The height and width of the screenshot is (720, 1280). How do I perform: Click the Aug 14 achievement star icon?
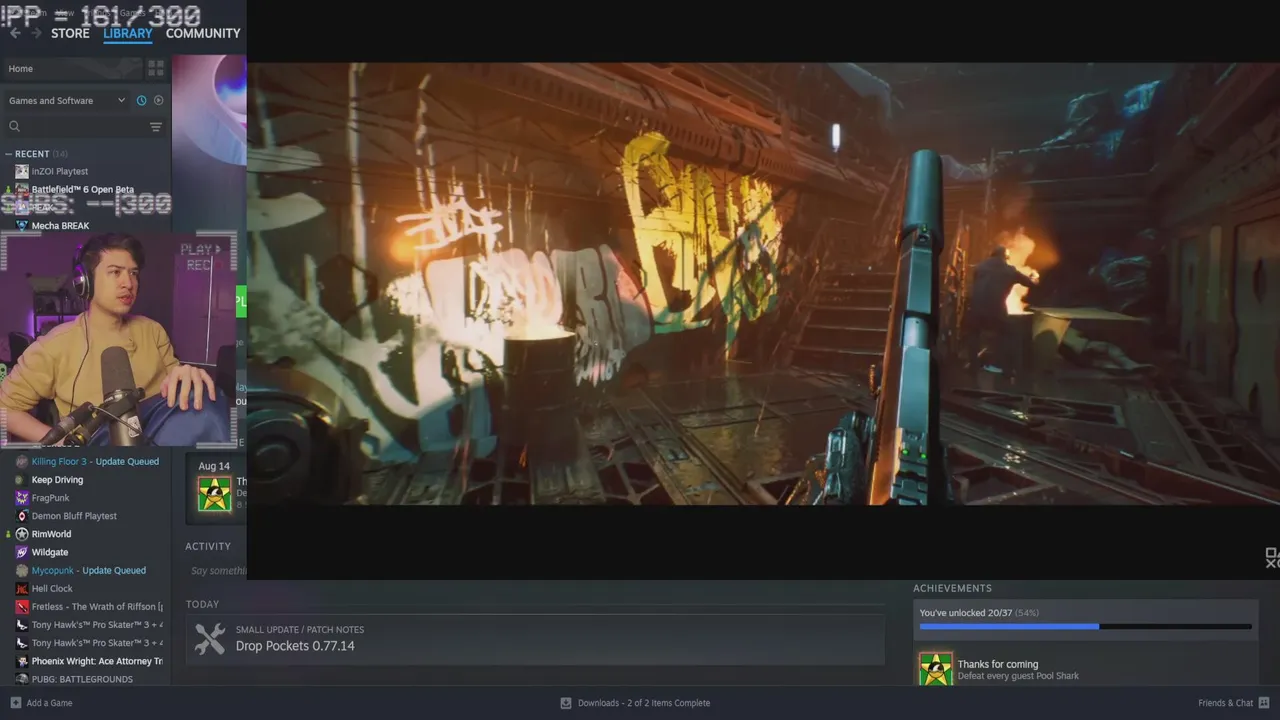click(x=214, y=494)
